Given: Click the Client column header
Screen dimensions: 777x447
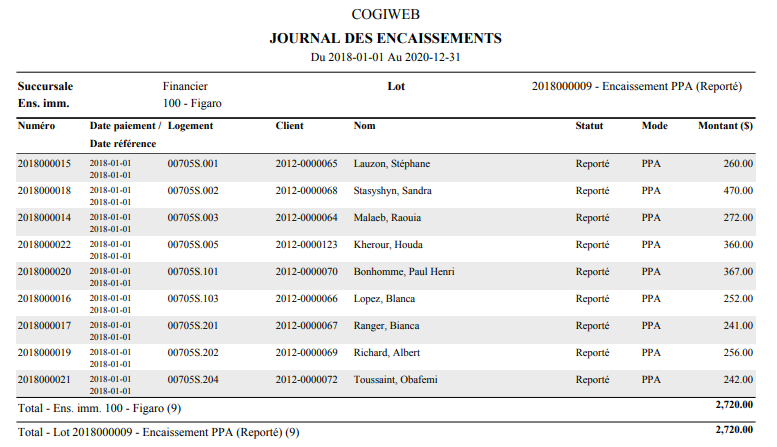Looking at the screenshot, I should point(290,127).
